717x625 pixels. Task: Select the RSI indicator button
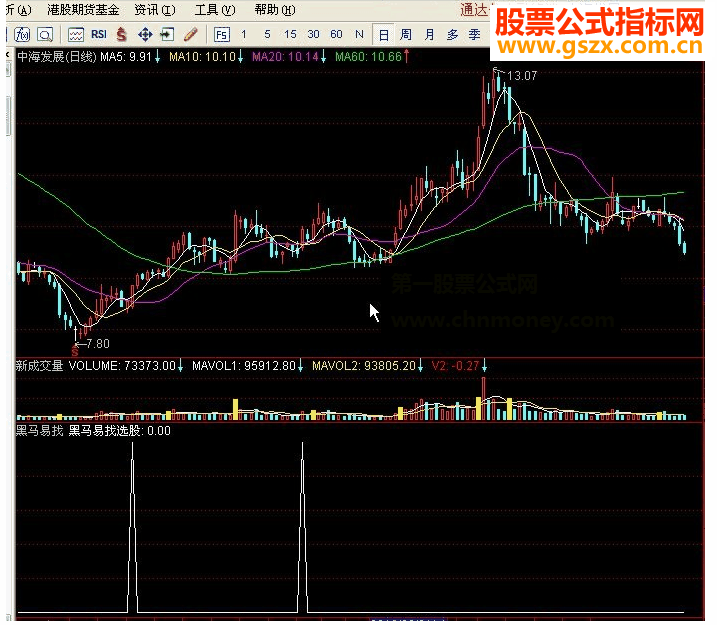tap(99, 34)
